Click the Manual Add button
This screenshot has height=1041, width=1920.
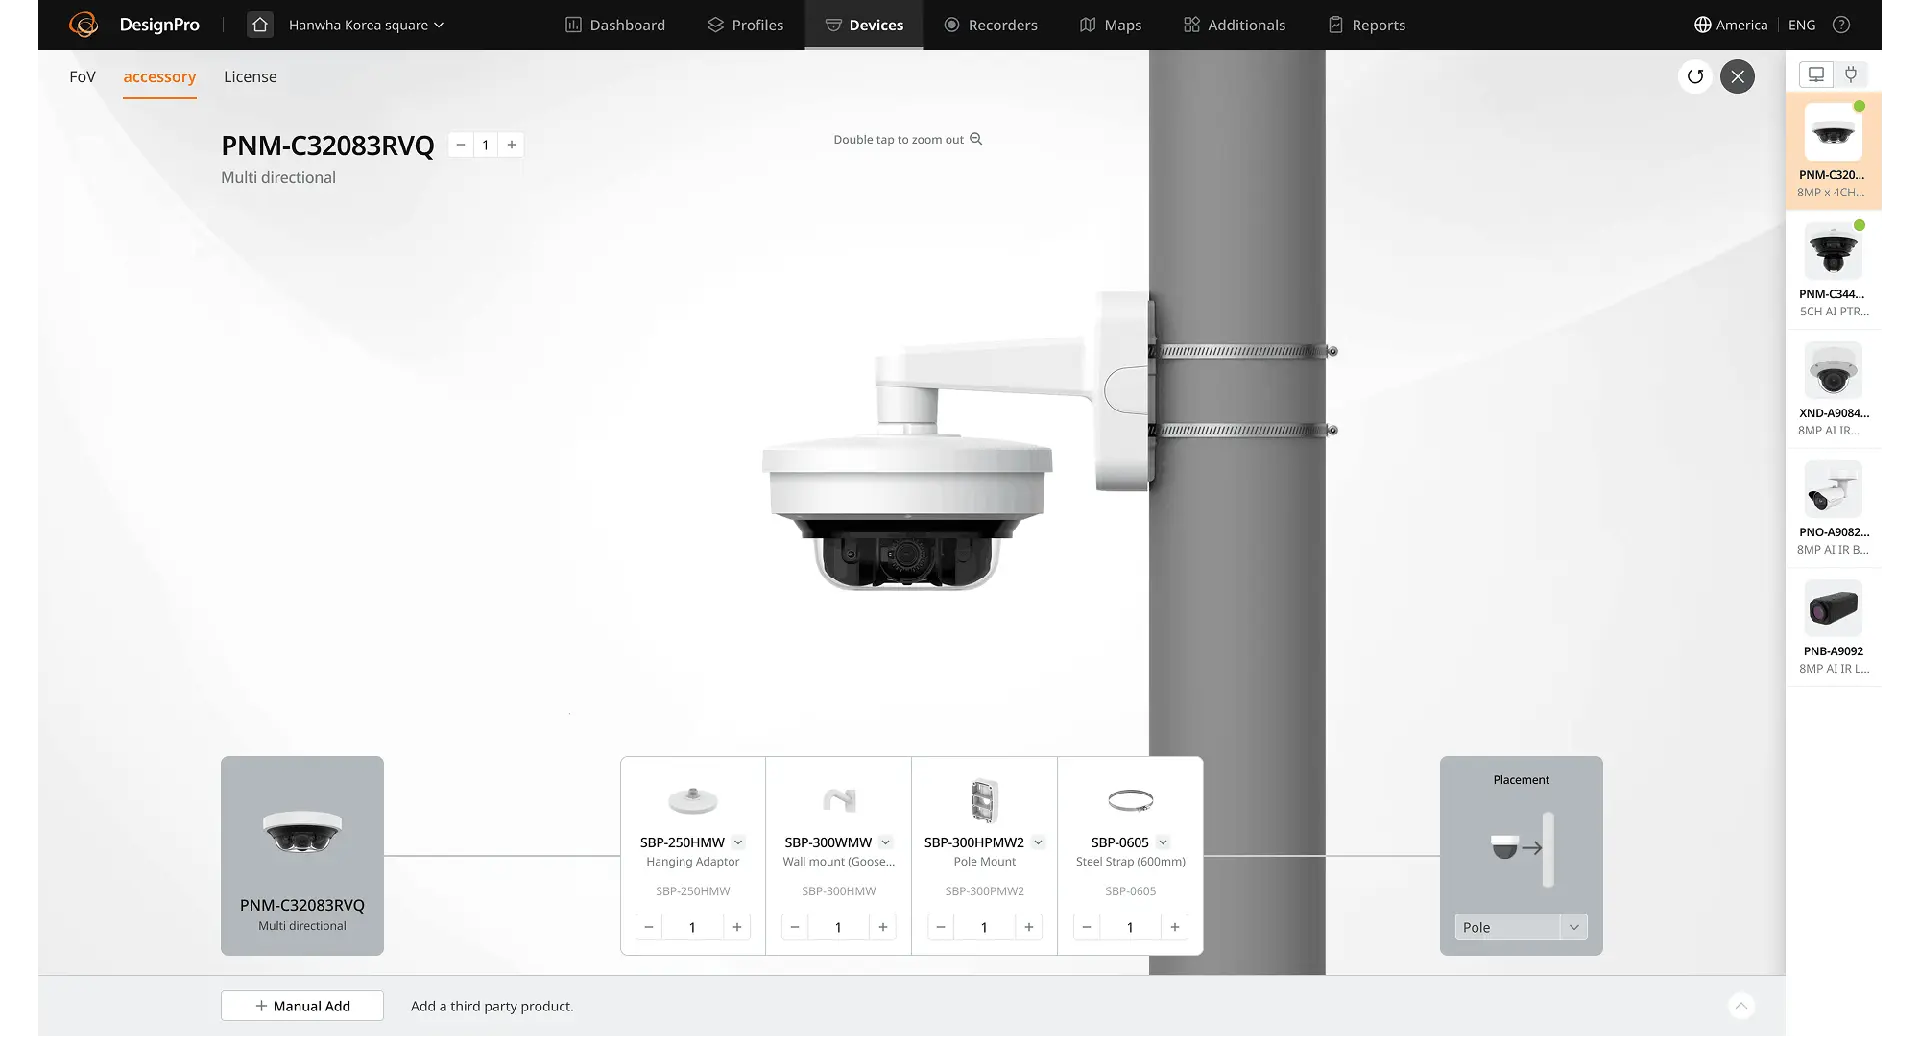[302, 1006]
